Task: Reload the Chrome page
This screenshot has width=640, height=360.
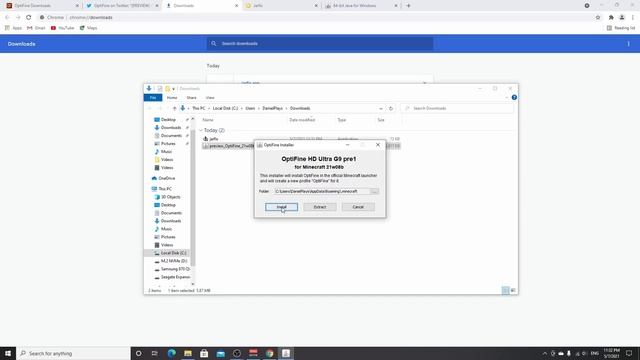Action: click(x=29, y=18)
